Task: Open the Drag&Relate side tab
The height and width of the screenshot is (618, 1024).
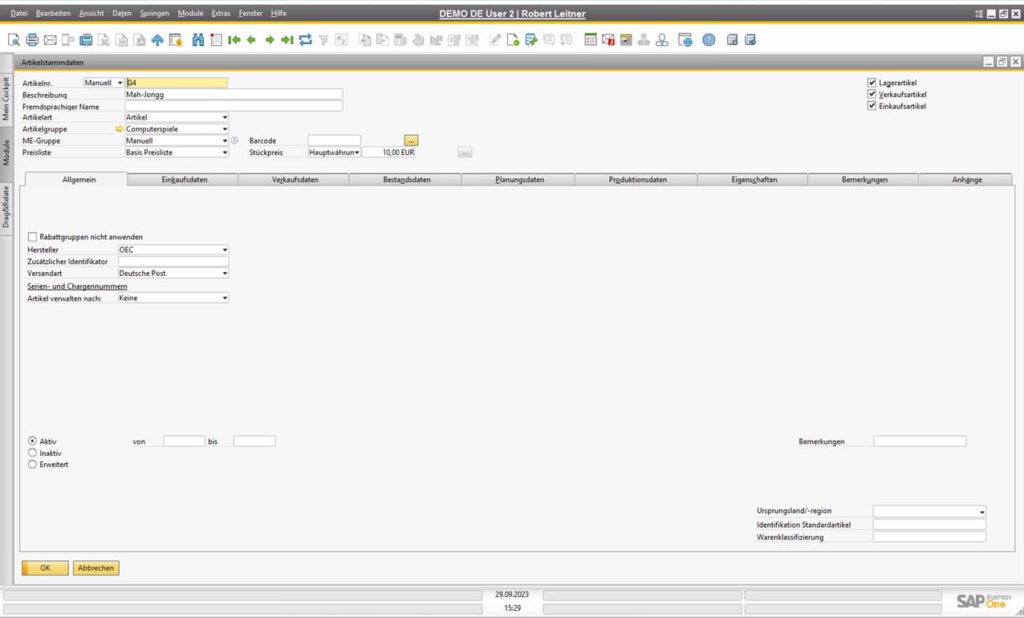Action: (6, 207)
